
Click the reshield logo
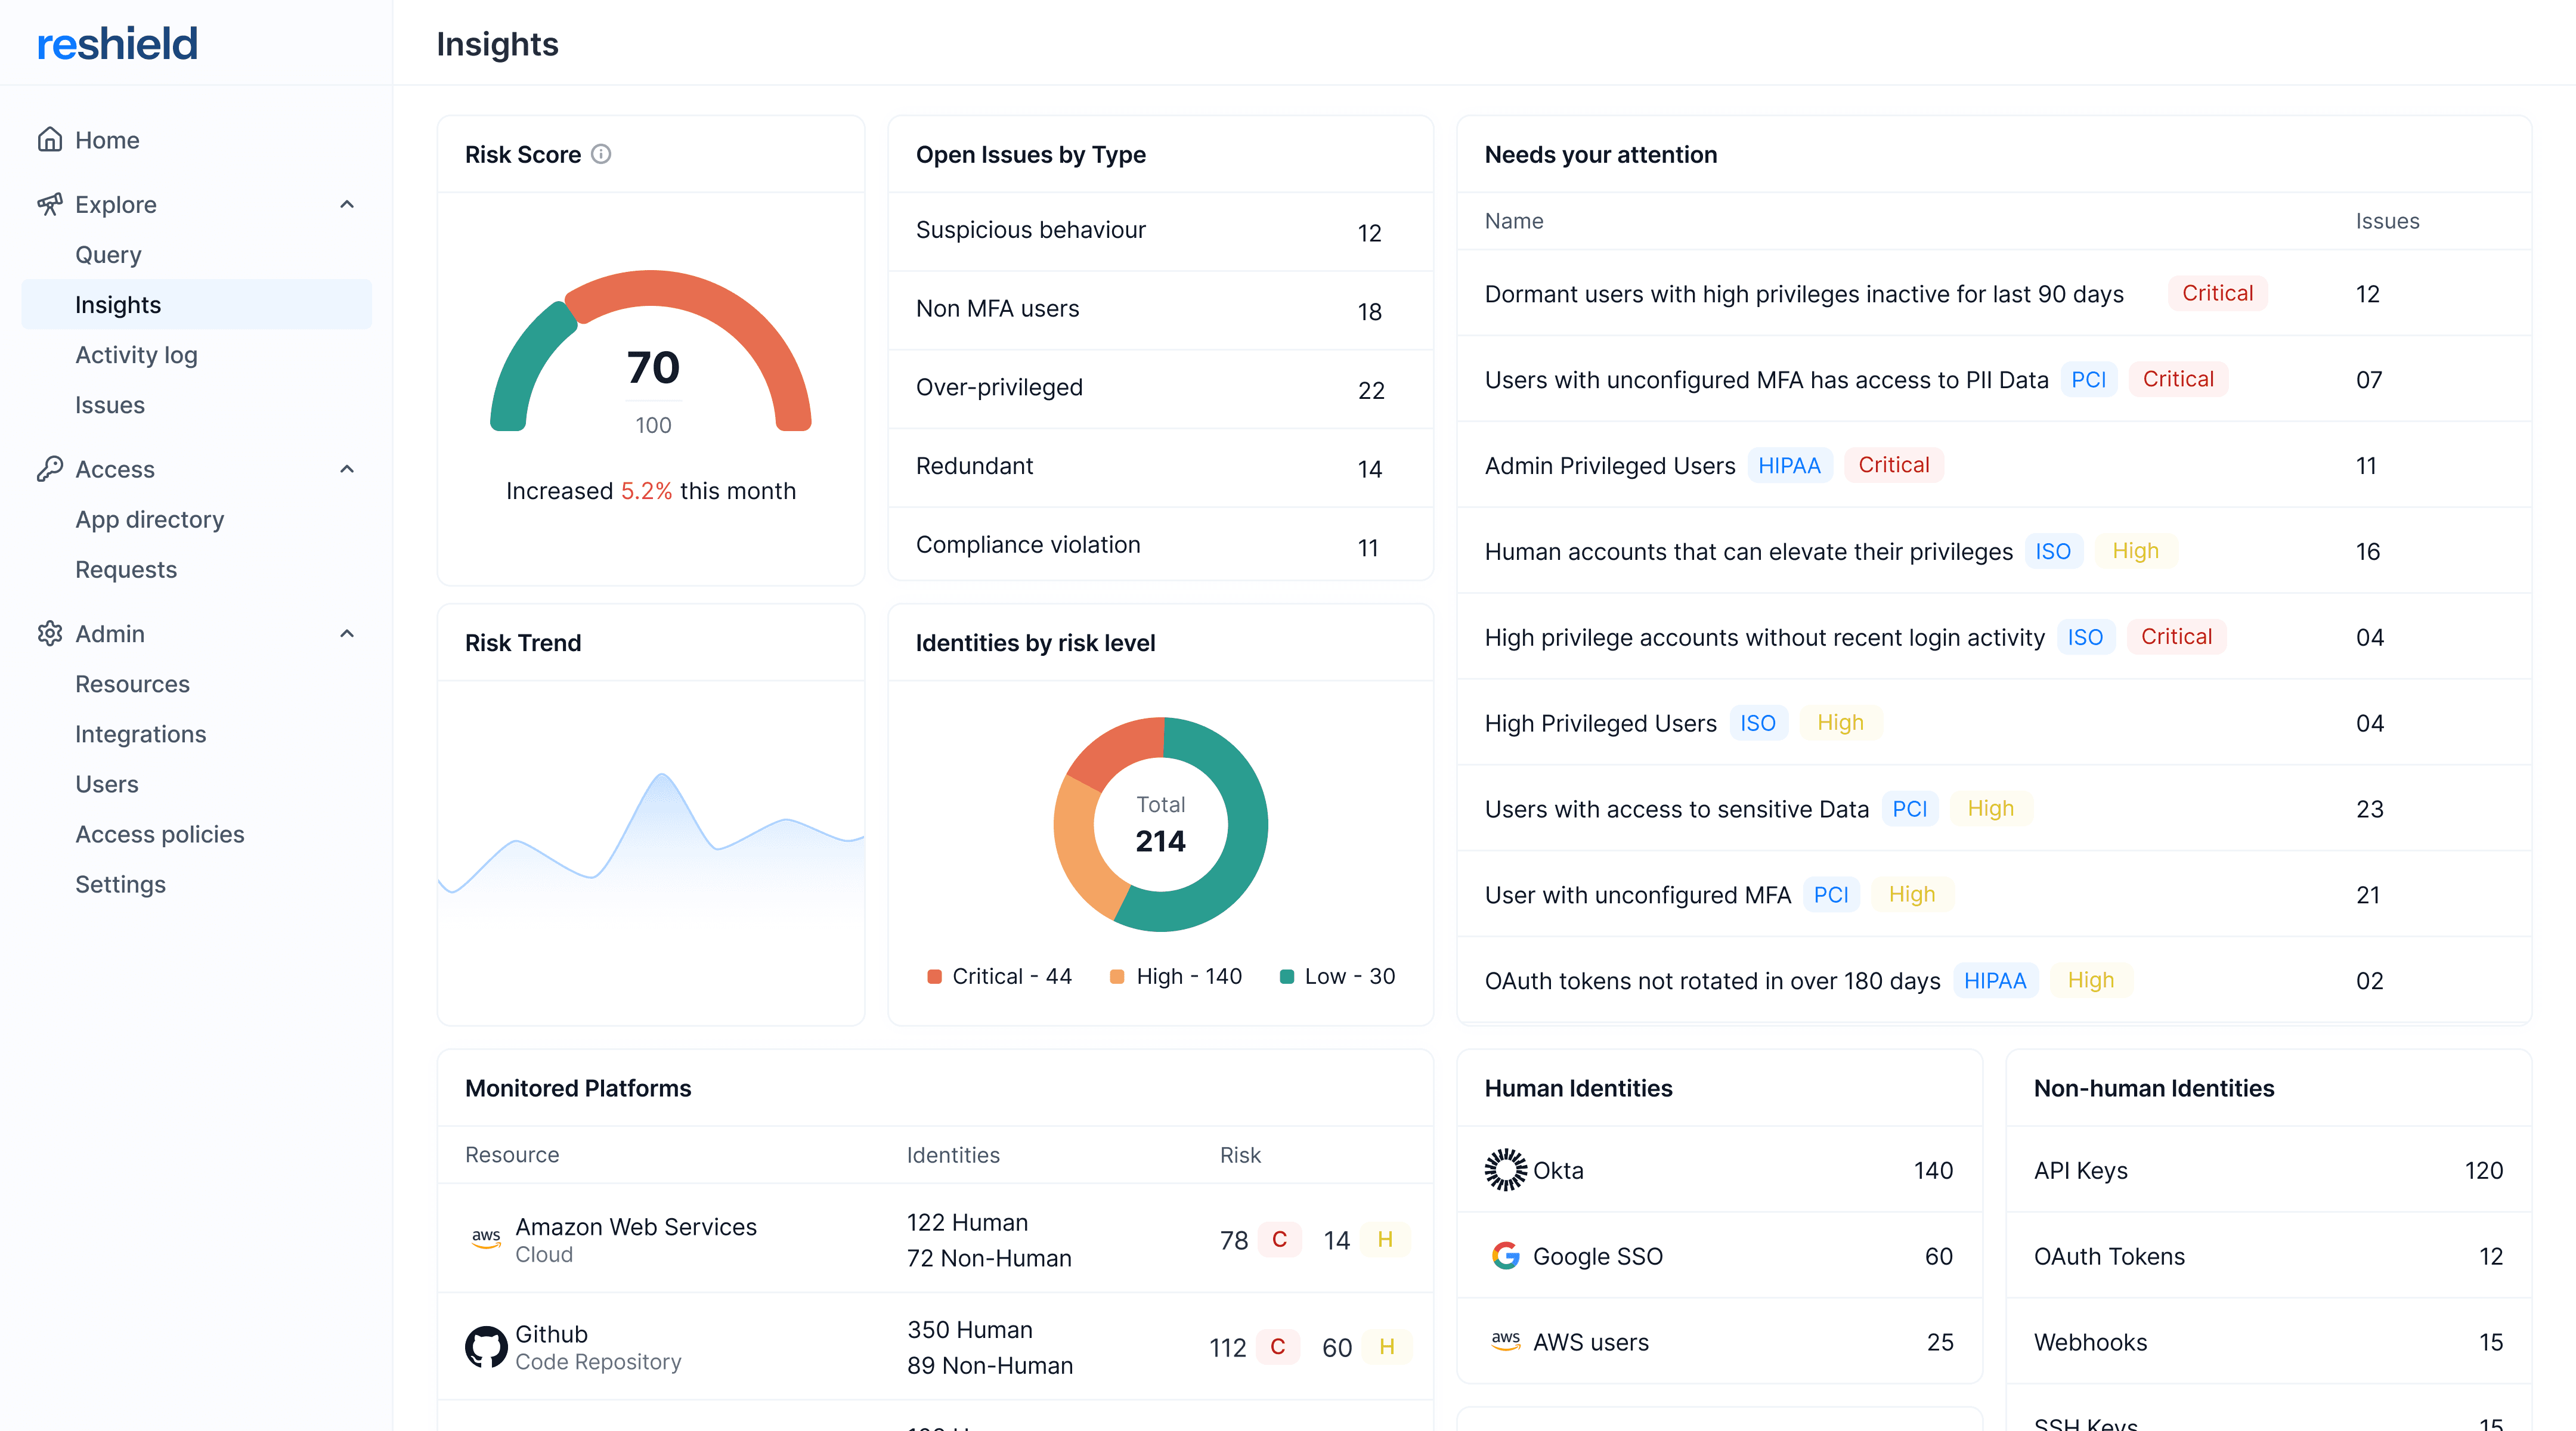118,44
